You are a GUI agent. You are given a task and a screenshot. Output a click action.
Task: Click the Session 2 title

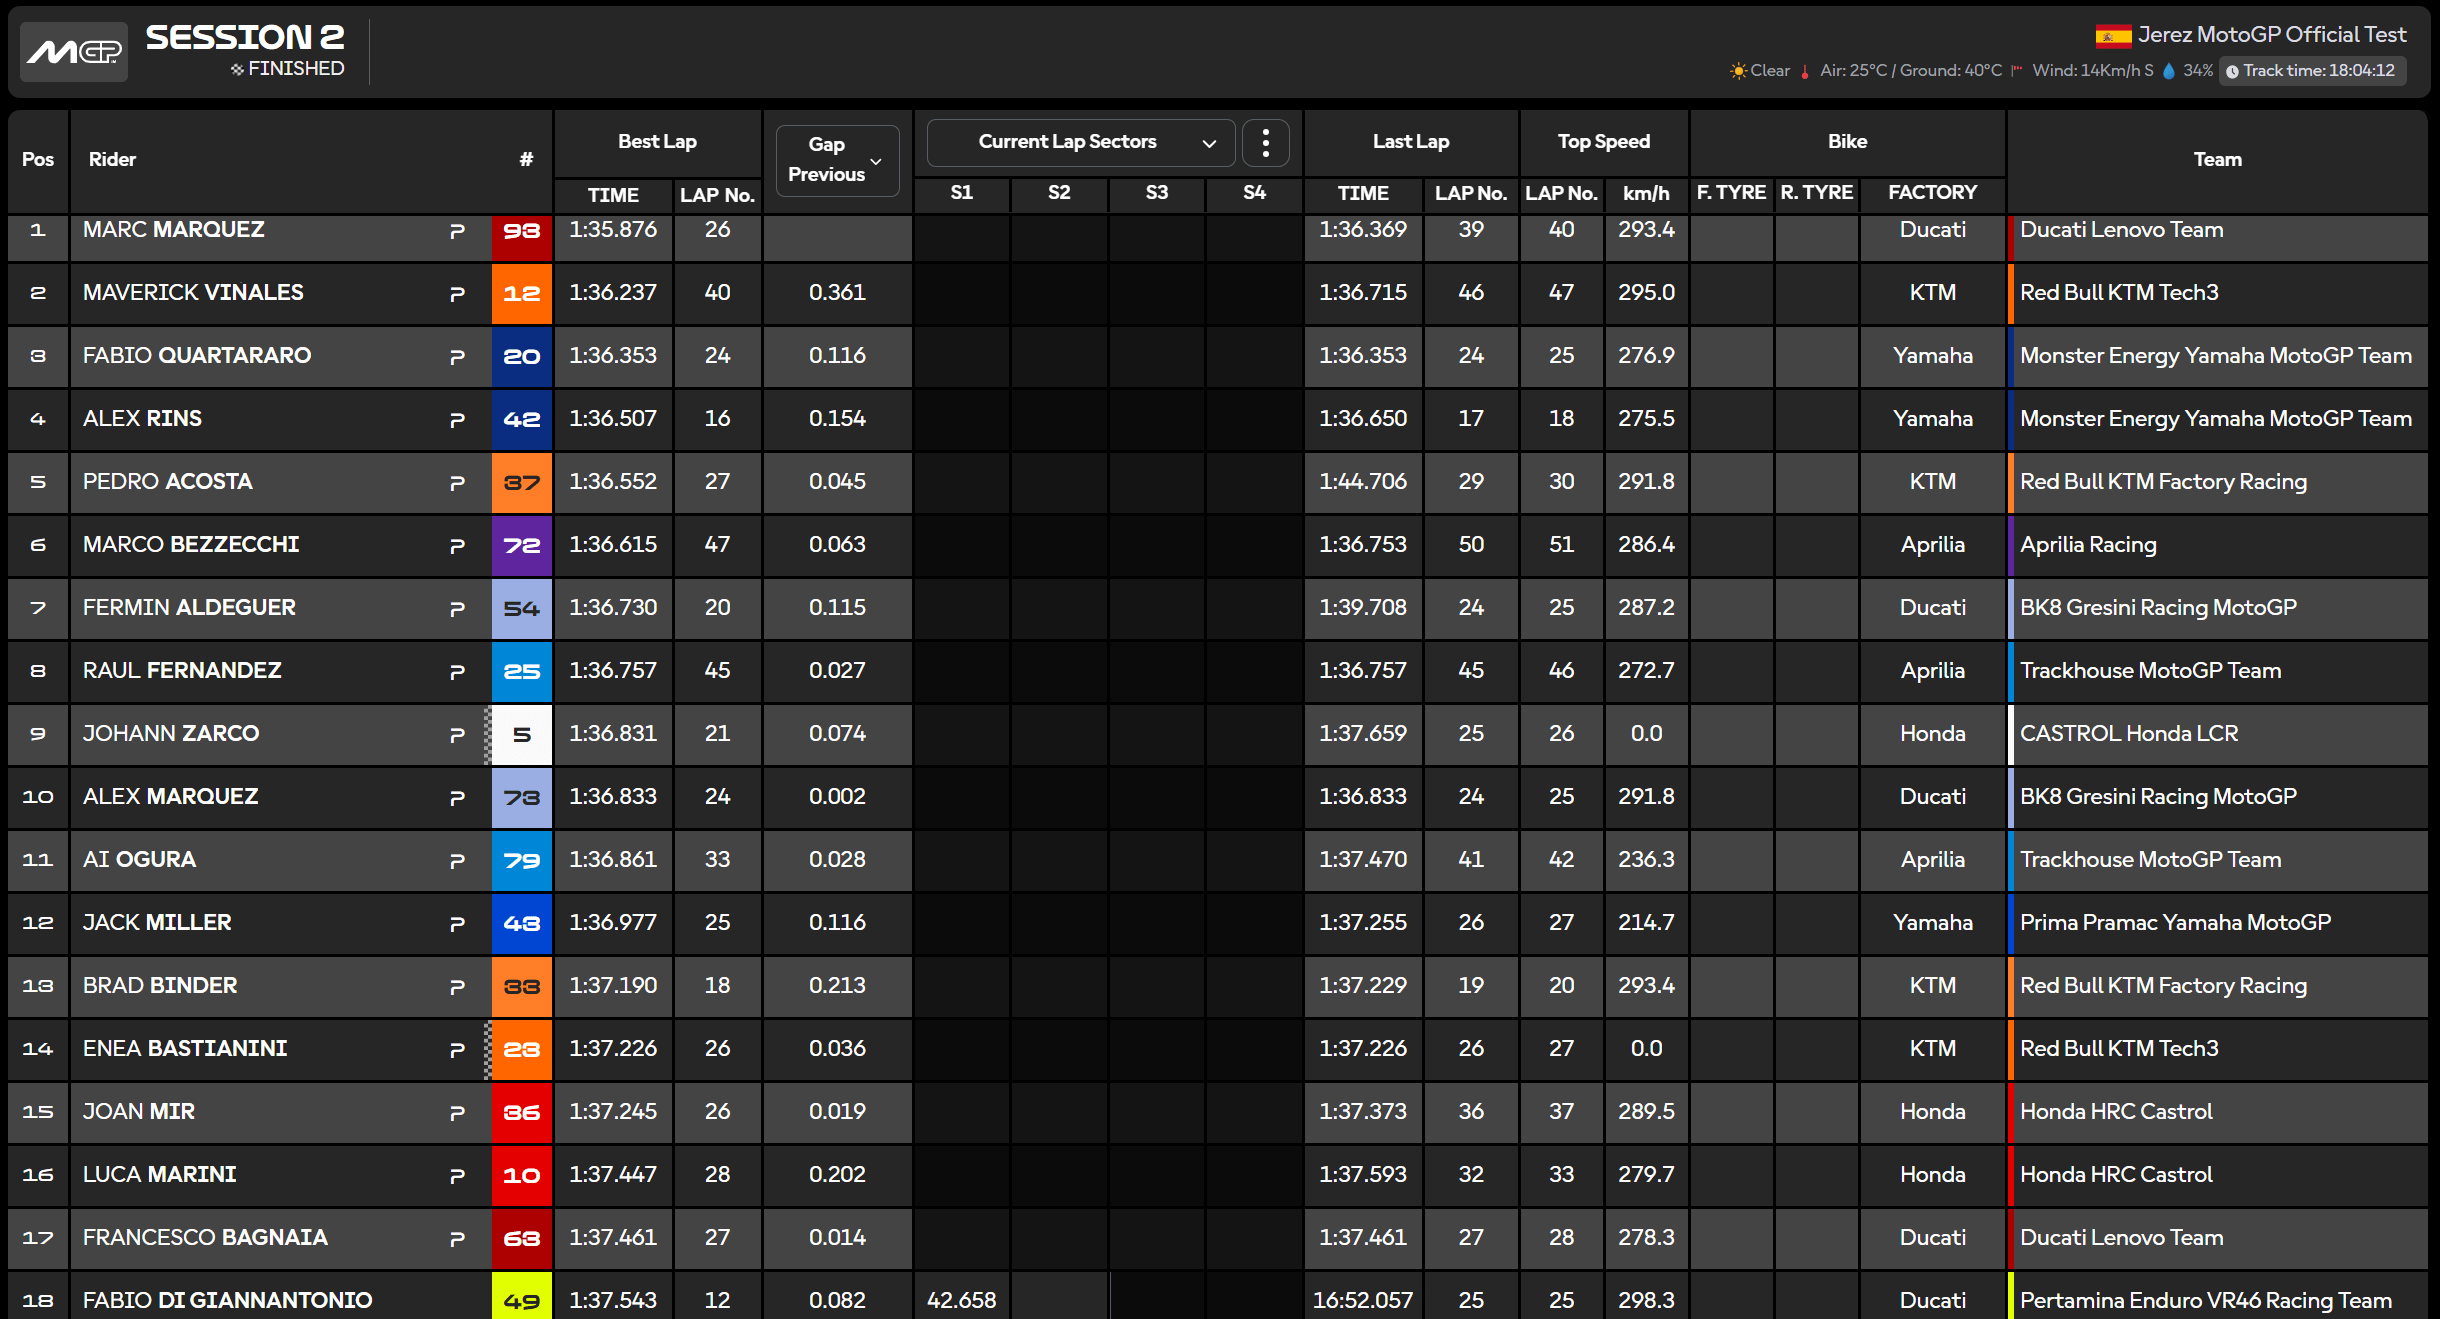pos(245,38)
